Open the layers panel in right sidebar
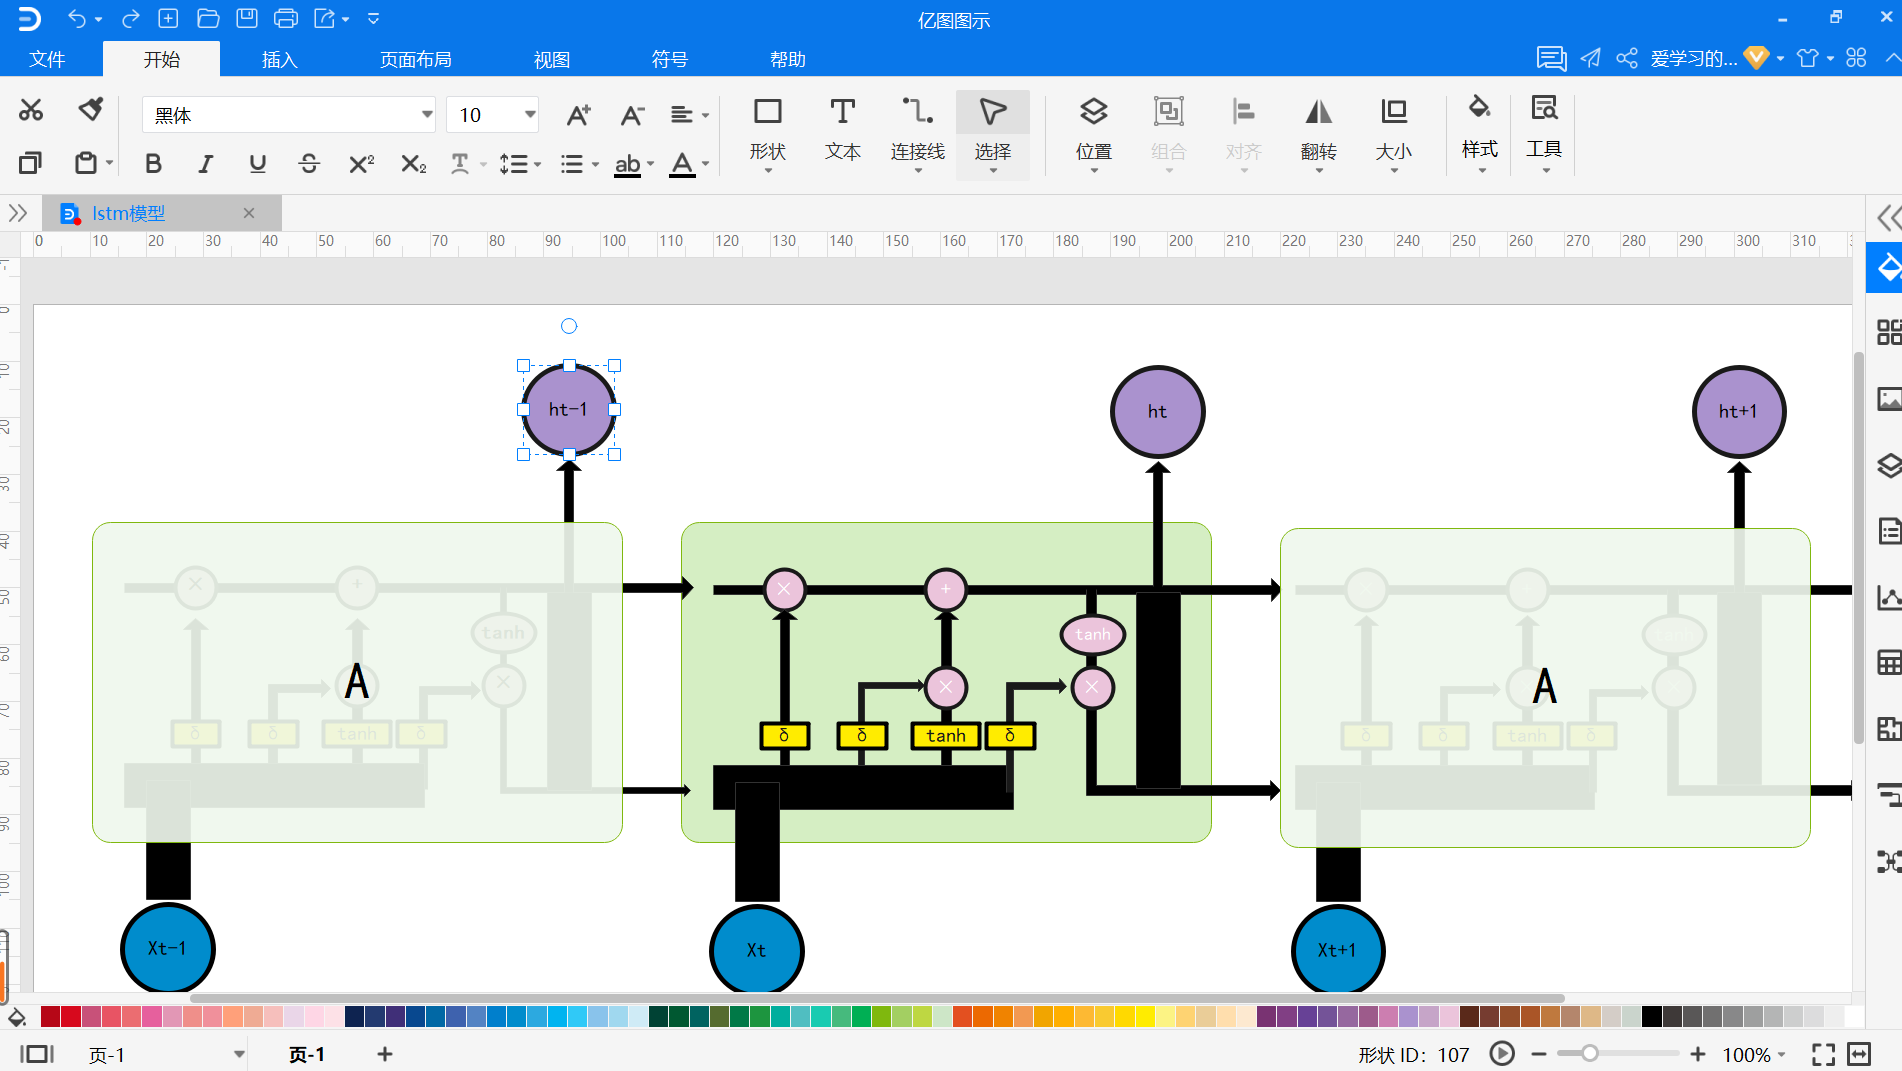 (x=1888, y=465)
